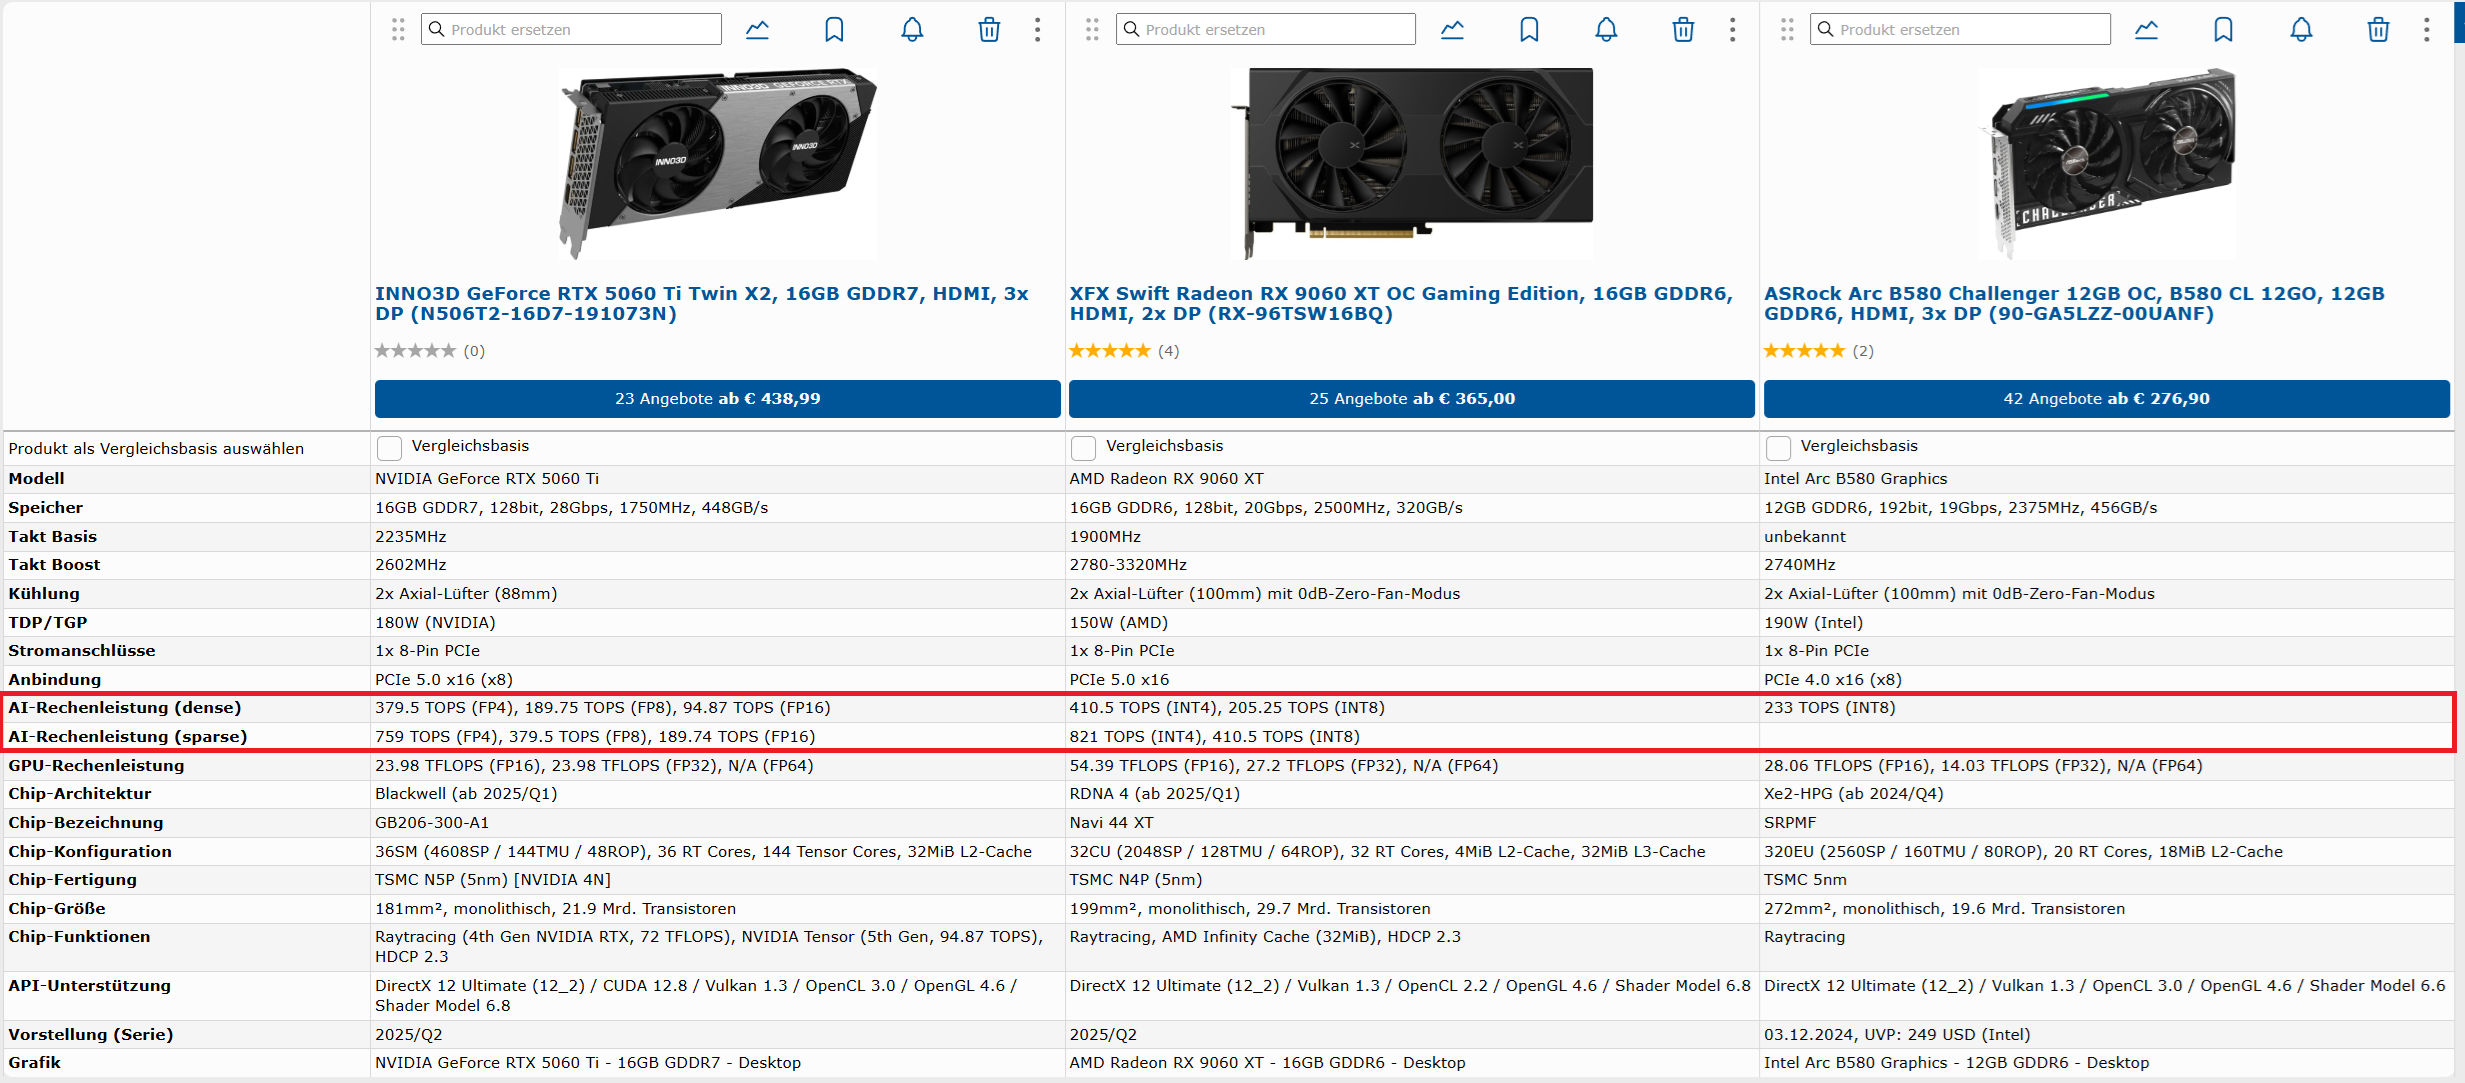Remove INNO3D RTX 5060 Ti with trash icon

coord(988,30)
